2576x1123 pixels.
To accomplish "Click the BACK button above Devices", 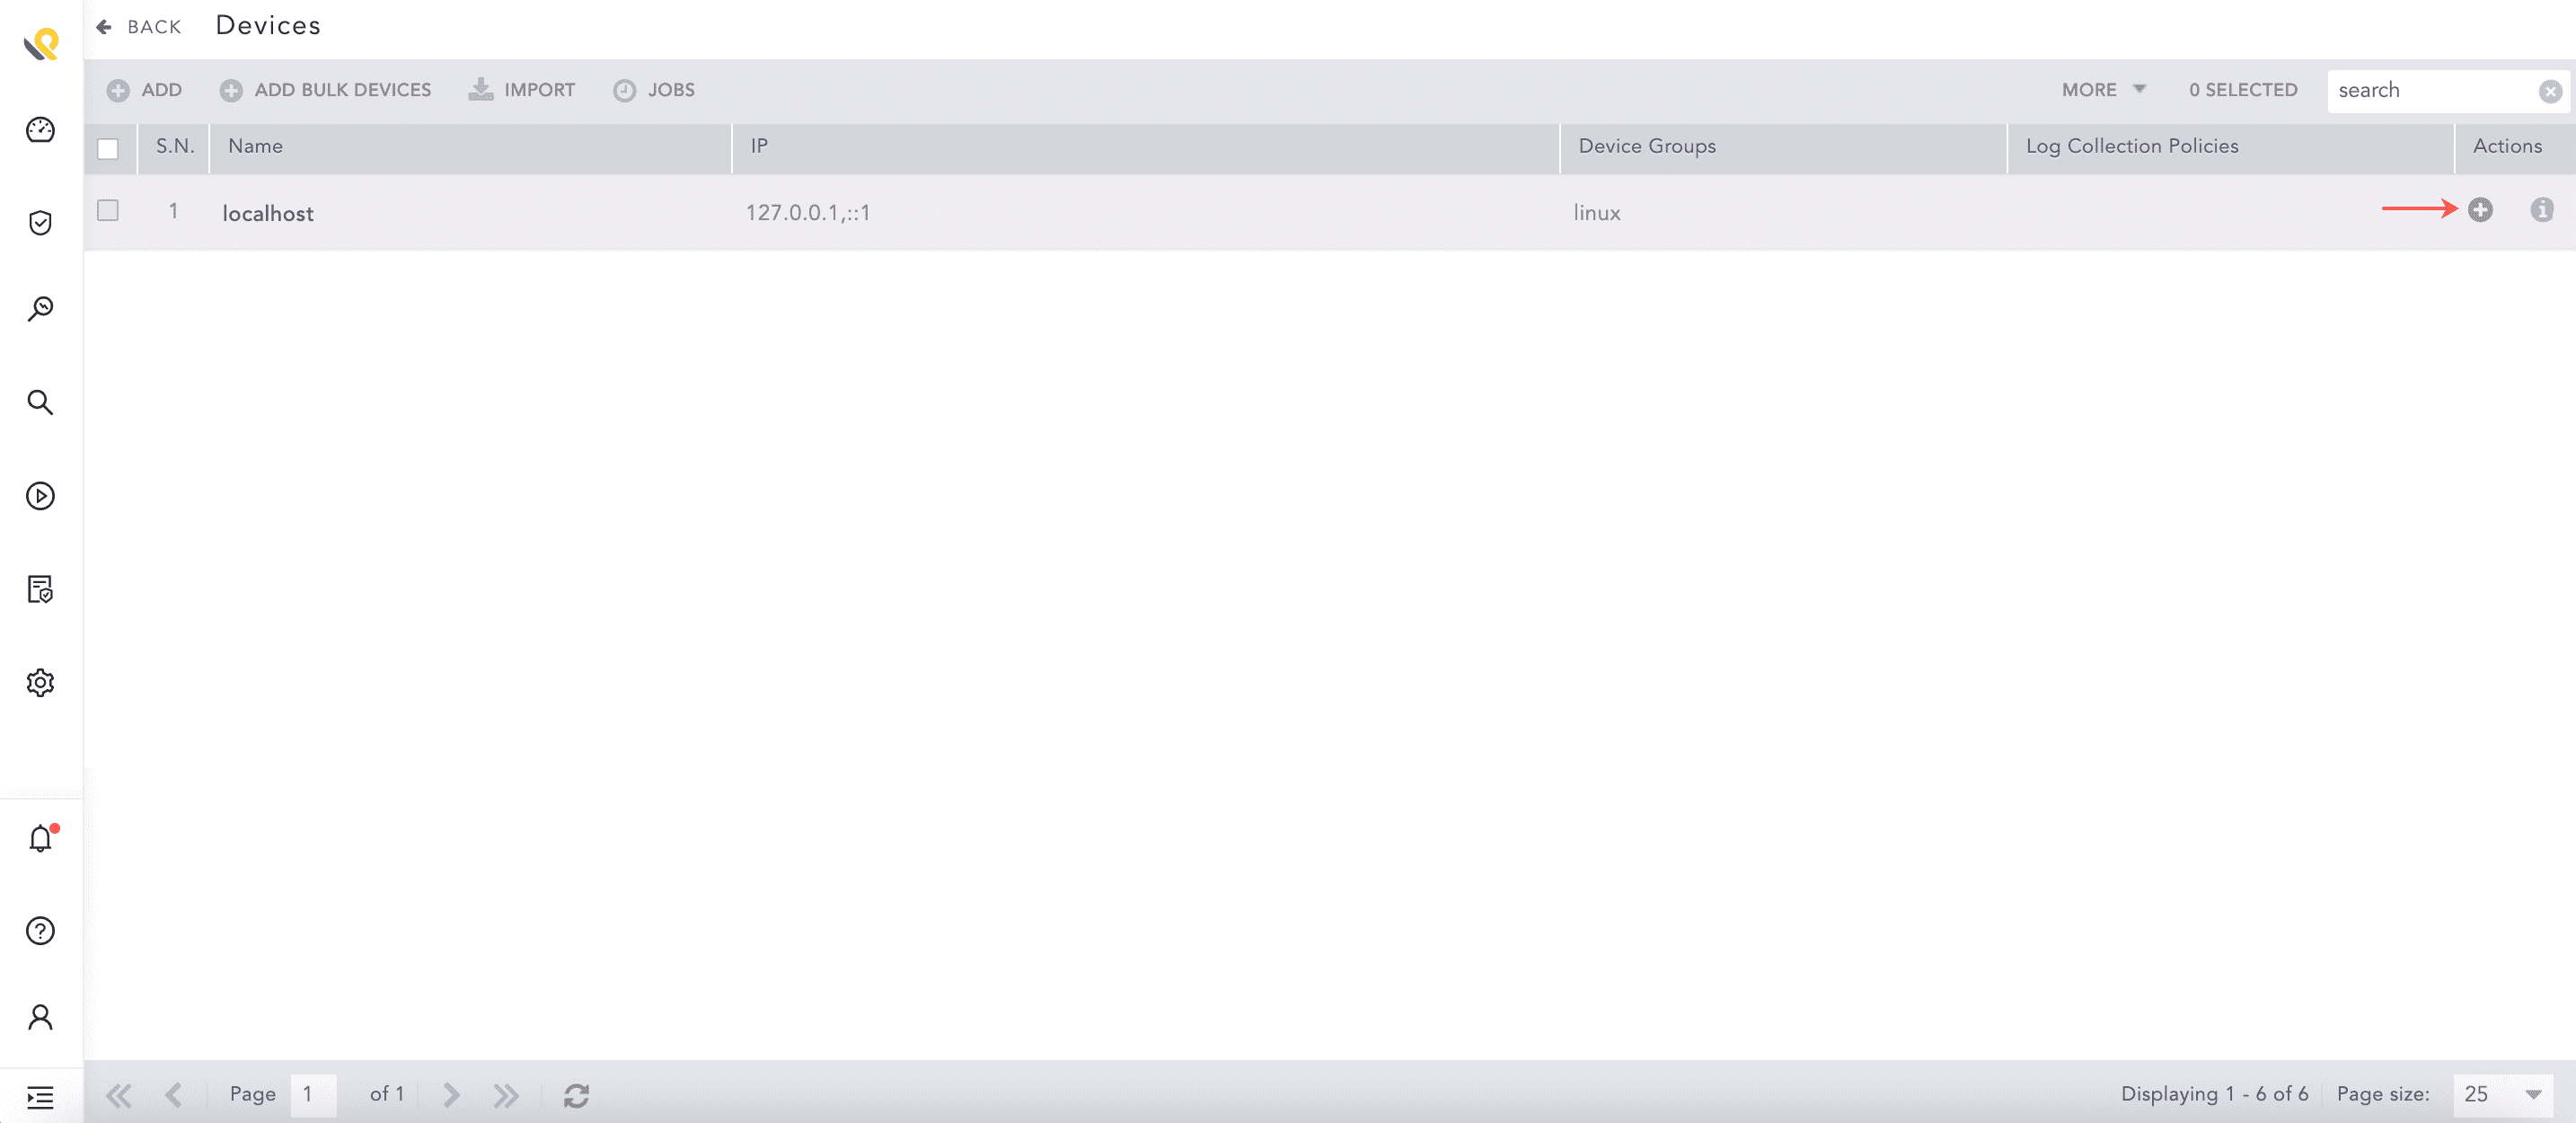I will coord(139,26).
